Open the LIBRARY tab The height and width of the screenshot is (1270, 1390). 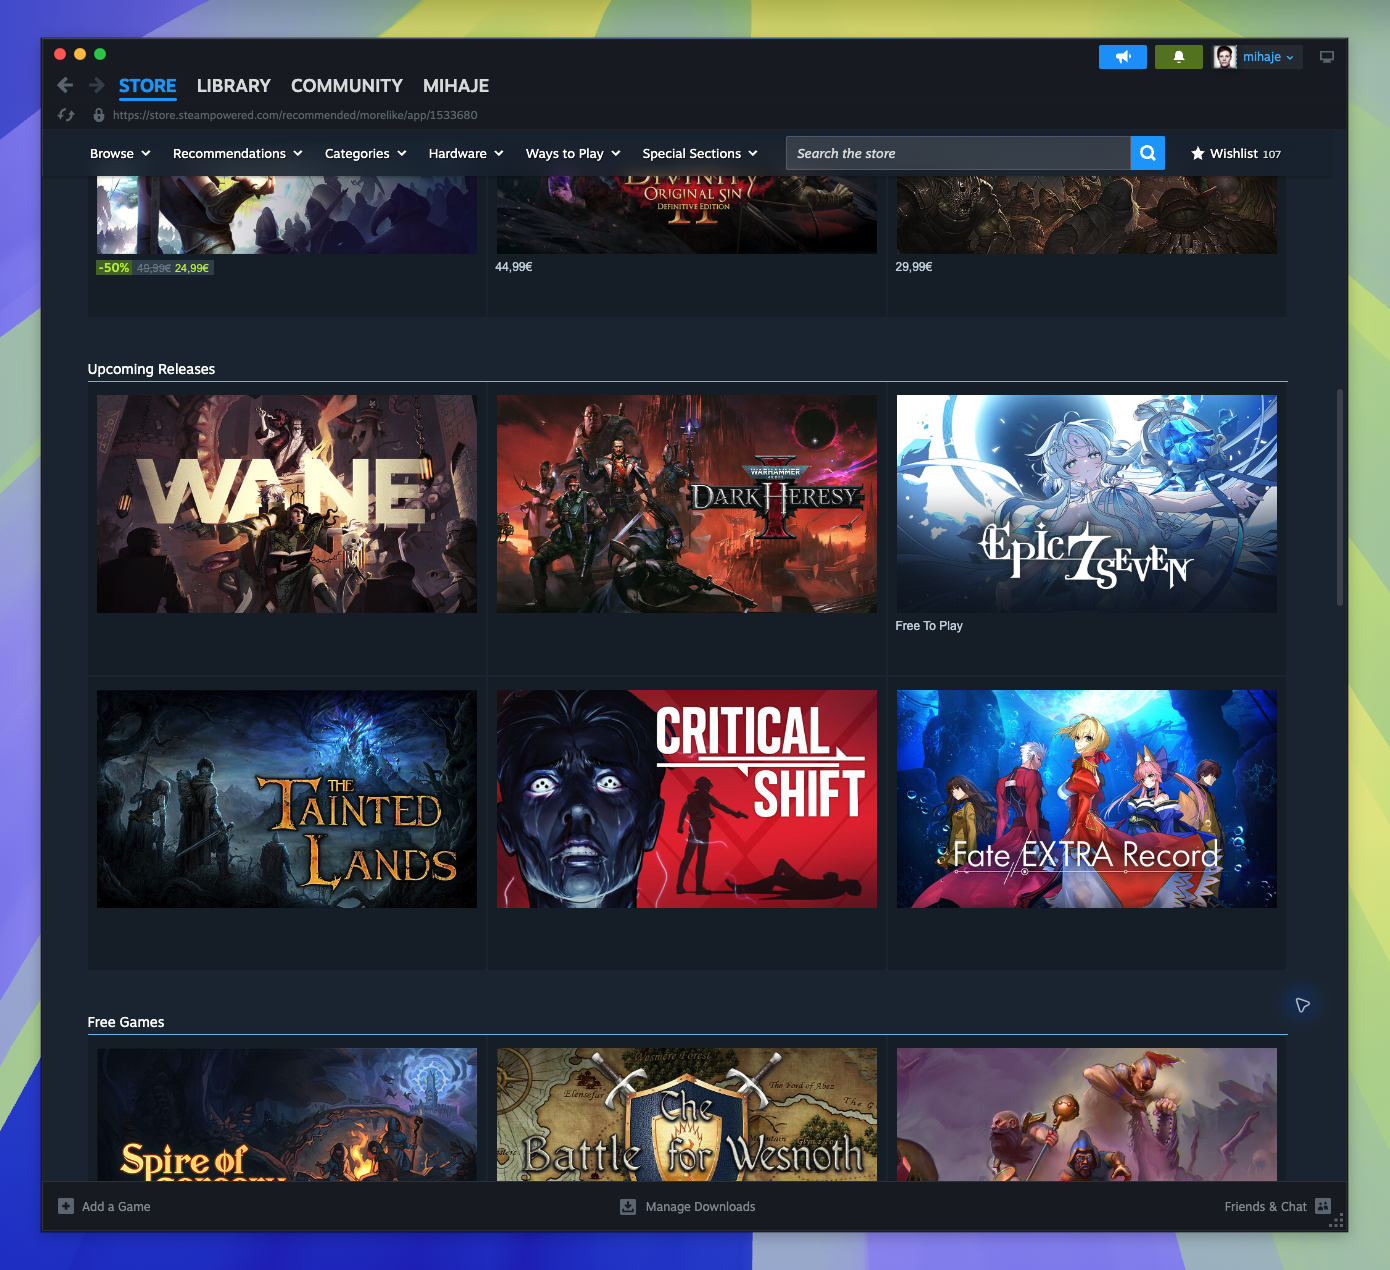234,86
